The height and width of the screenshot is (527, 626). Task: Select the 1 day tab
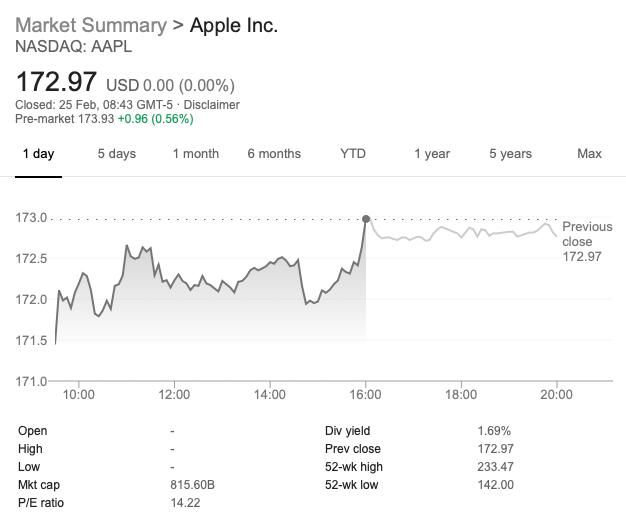click(38, 154)
